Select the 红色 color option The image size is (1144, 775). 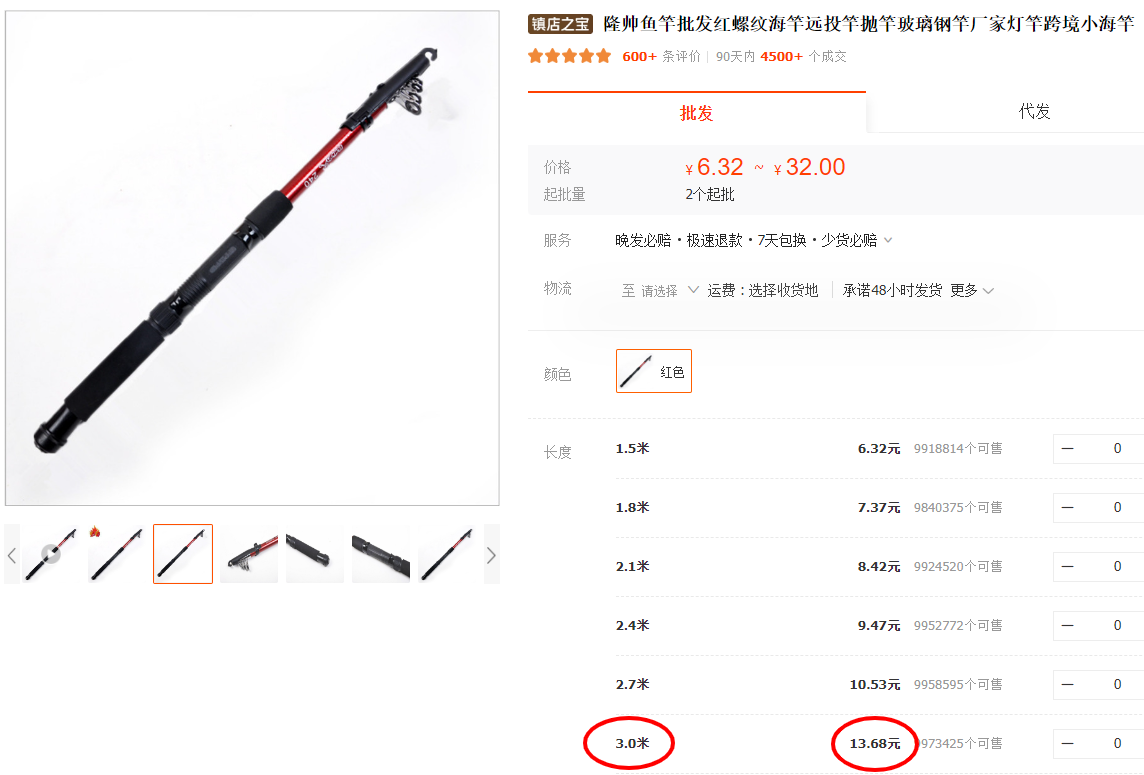pyautogui.click(x=654, y=371)
